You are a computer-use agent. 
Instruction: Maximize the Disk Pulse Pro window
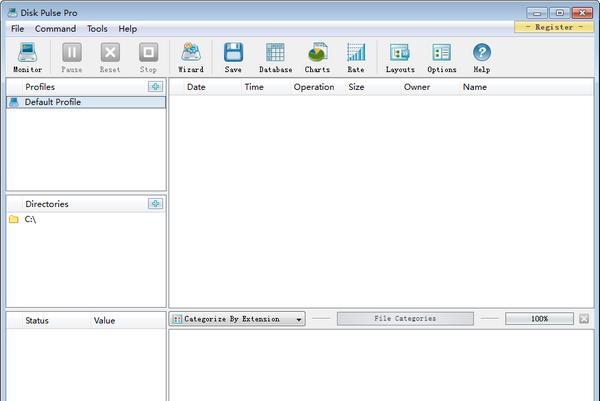click(559, 13)
